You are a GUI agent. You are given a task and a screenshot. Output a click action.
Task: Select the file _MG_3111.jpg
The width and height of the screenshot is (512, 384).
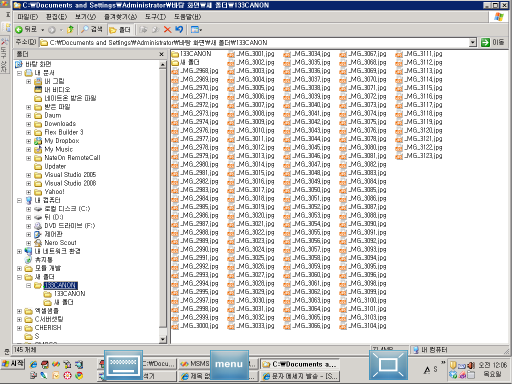pos(423,54)
